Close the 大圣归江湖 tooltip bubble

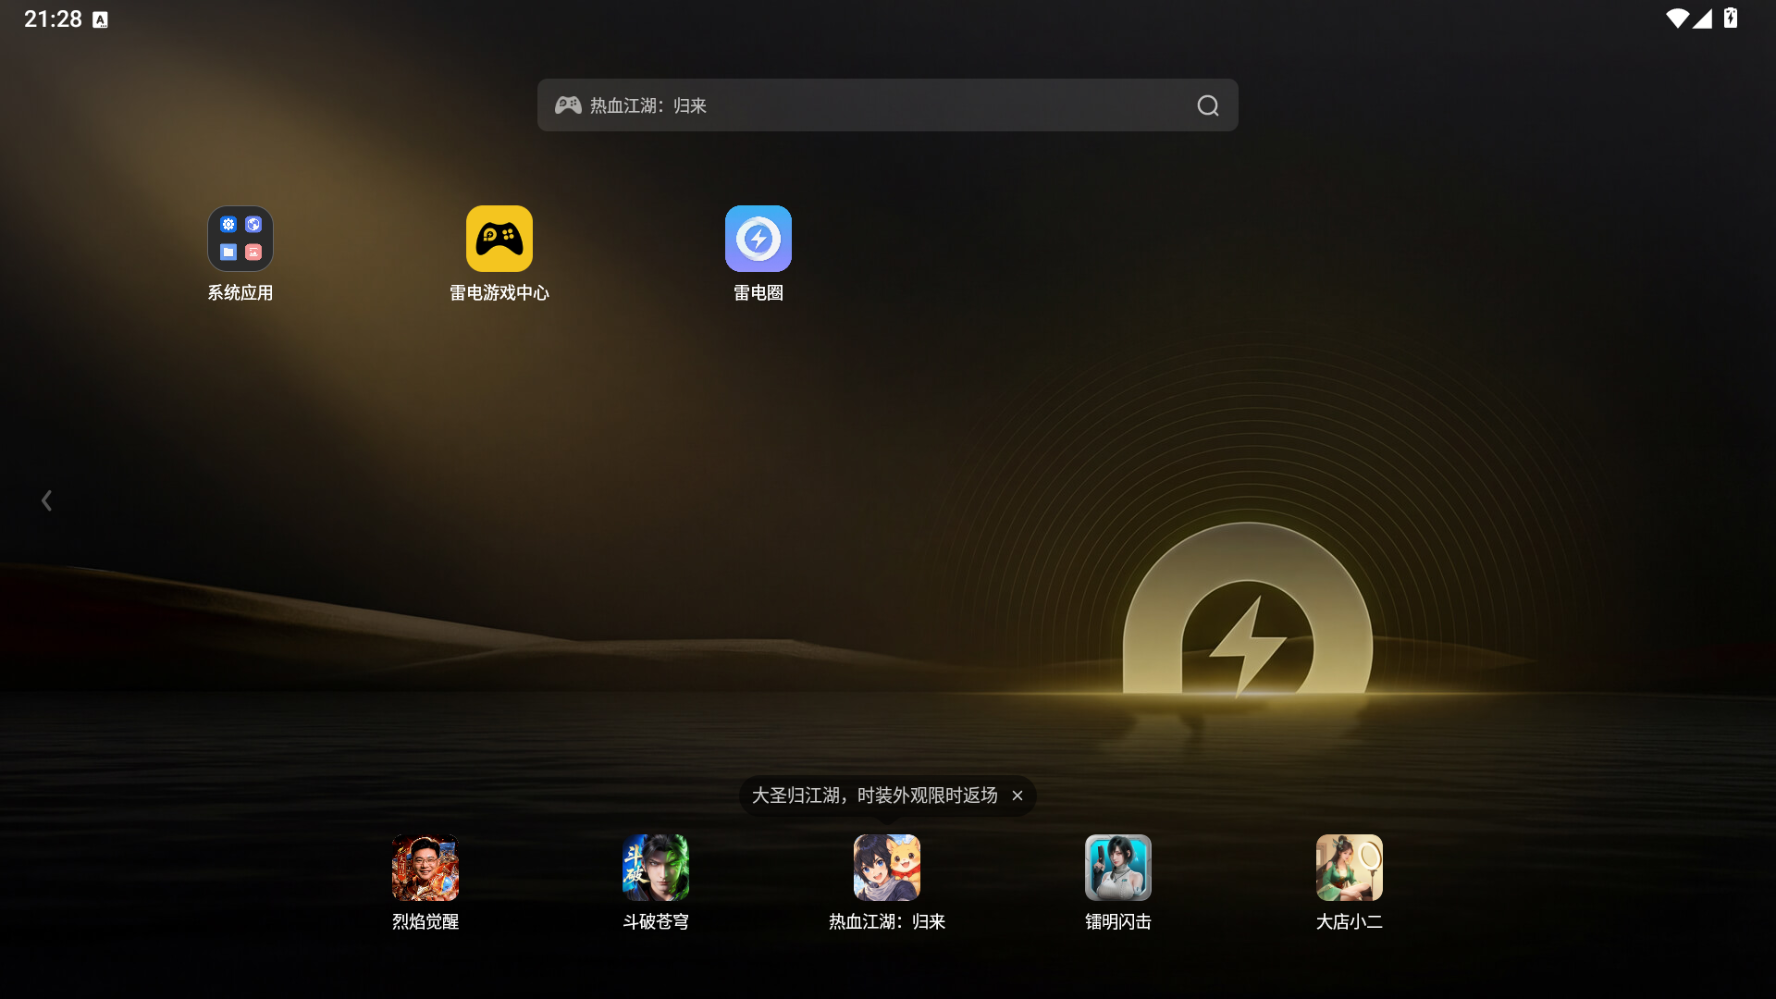(x=1017, y=796)
